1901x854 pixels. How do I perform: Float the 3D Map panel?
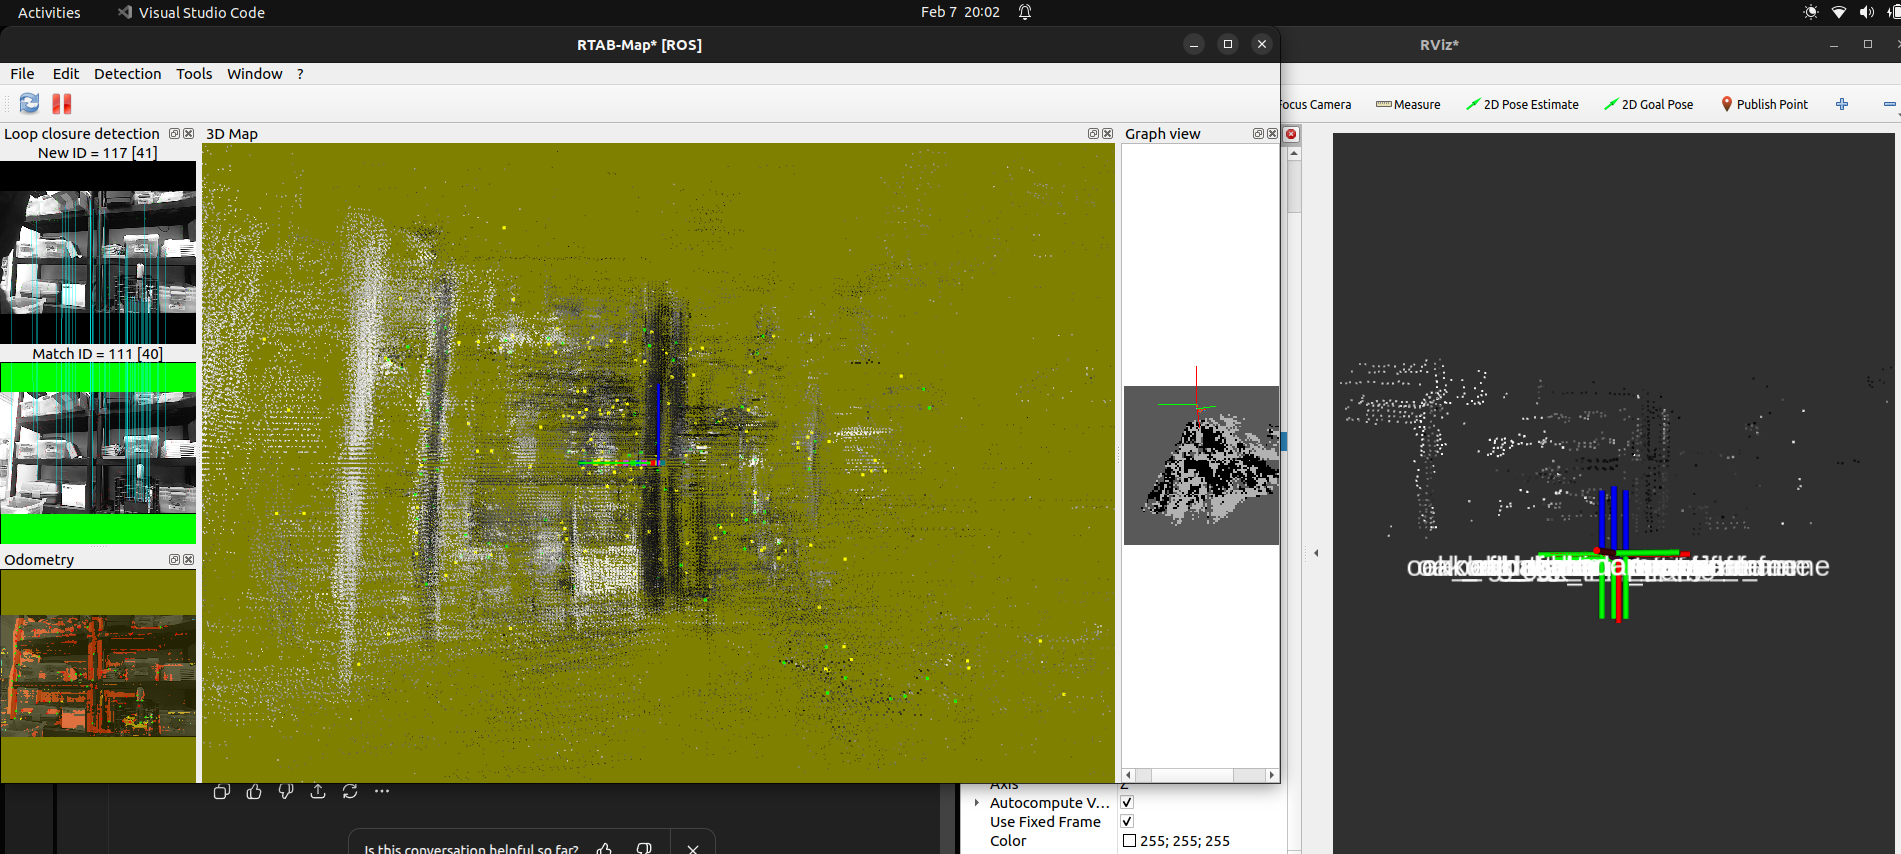click(1093, 134)
